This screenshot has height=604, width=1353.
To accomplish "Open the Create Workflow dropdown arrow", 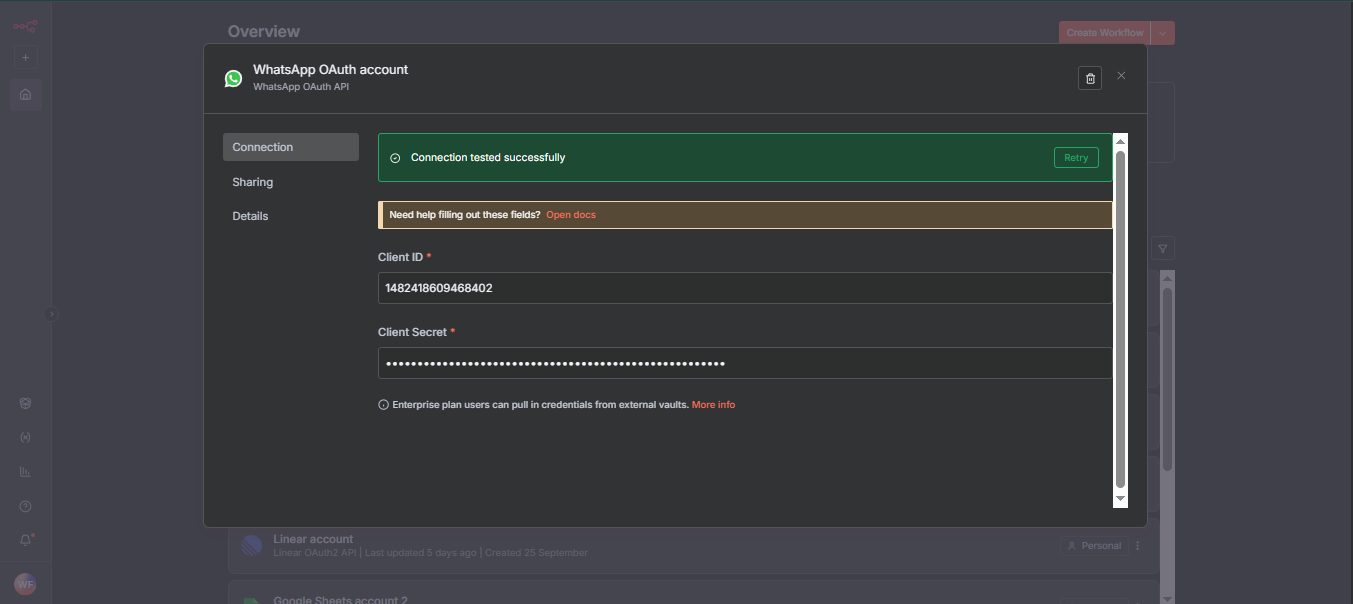I will coord(1163,33).
